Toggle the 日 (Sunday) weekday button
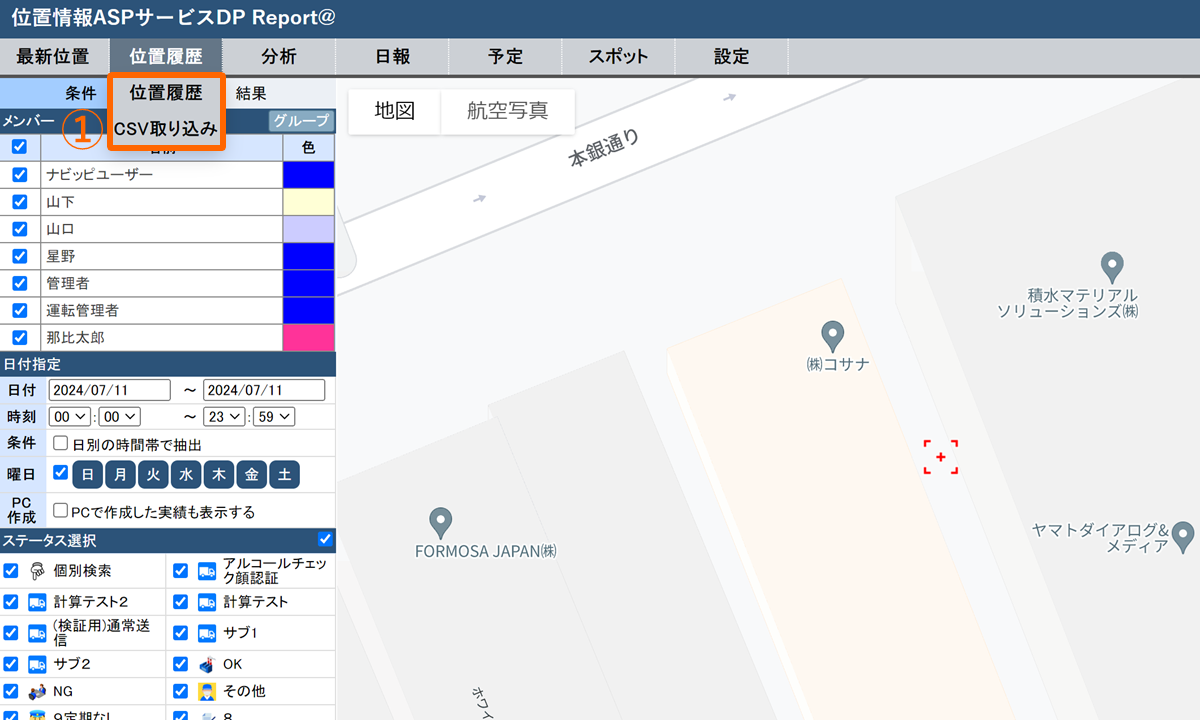The height and width of the screenshot is (720, 1200). pyautogui.click(x=88, y=475)
